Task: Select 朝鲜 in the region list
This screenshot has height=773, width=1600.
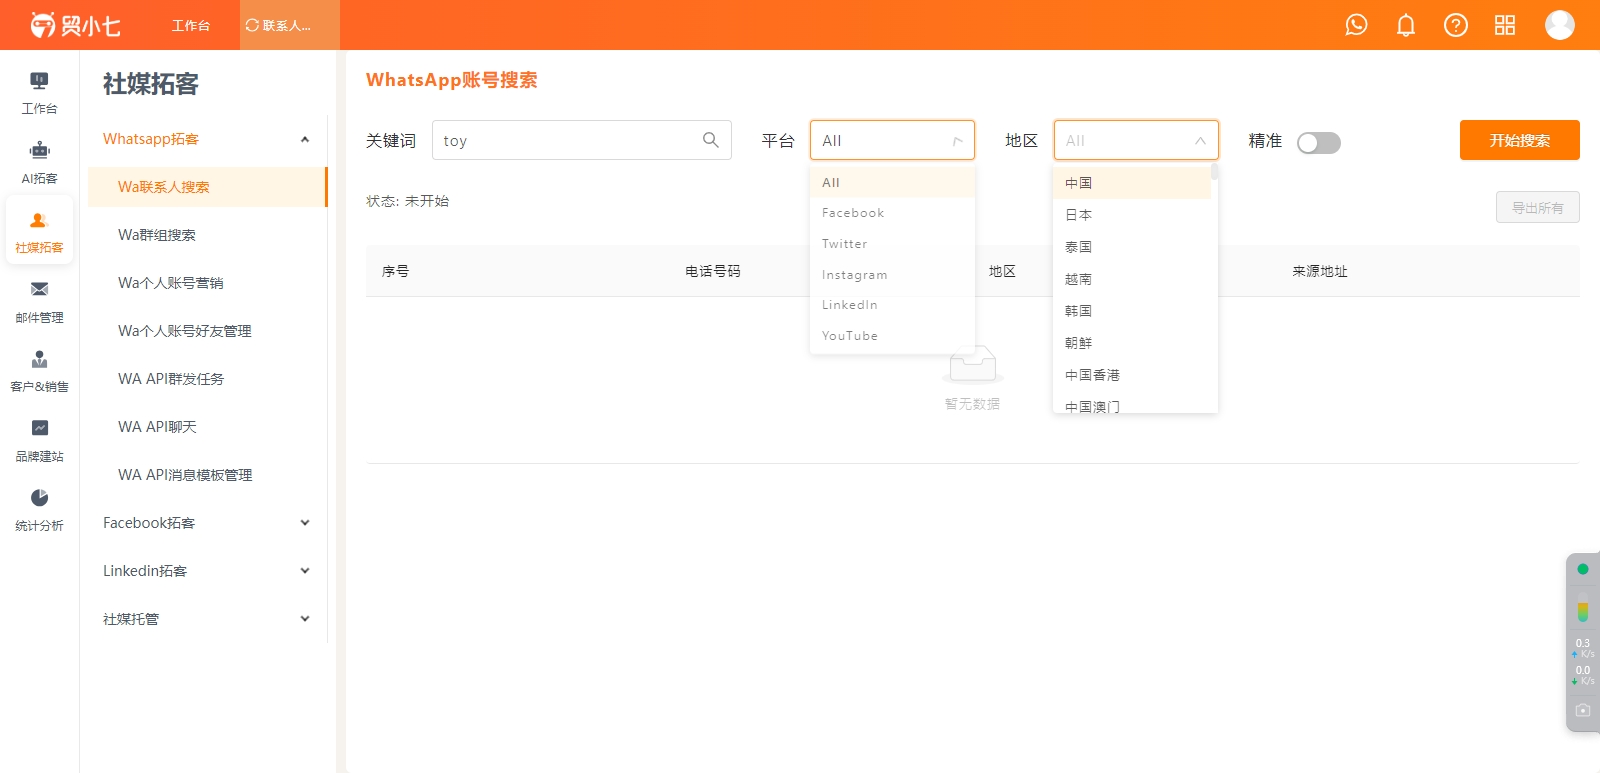Action: click(x=1132, y=343)
